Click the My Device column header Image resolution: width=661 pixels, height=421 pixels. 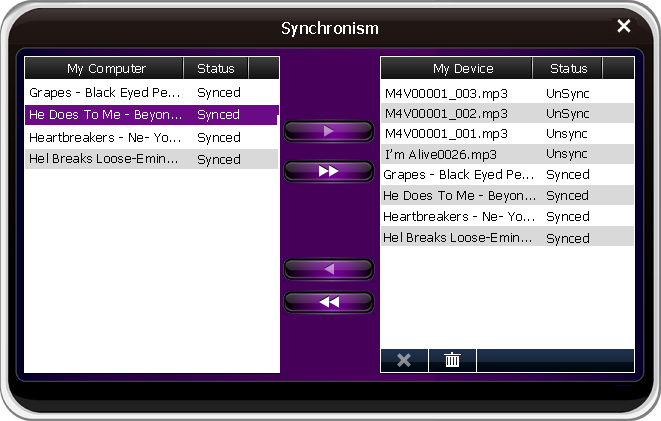462,68
